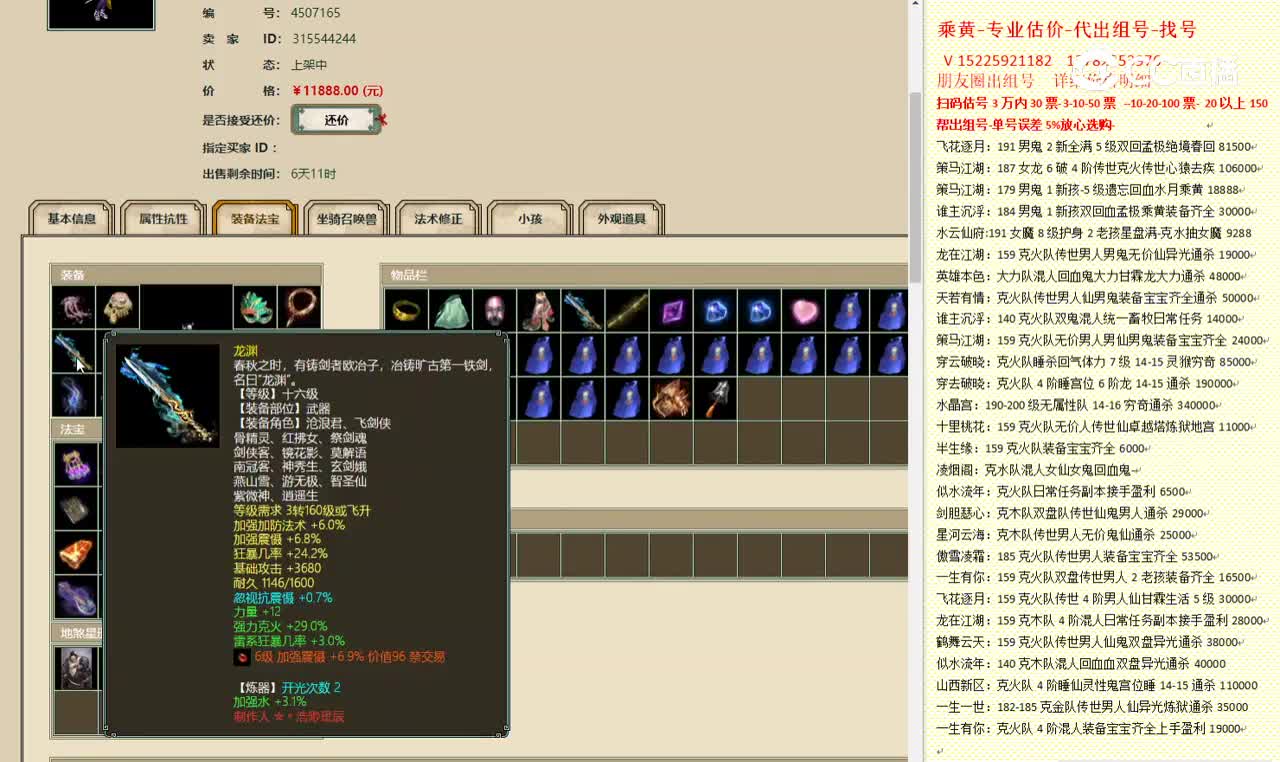Select the gray tablet treasure in 法宝
1280x762 pixels.
pyautogui.click(x=76, y=508)
